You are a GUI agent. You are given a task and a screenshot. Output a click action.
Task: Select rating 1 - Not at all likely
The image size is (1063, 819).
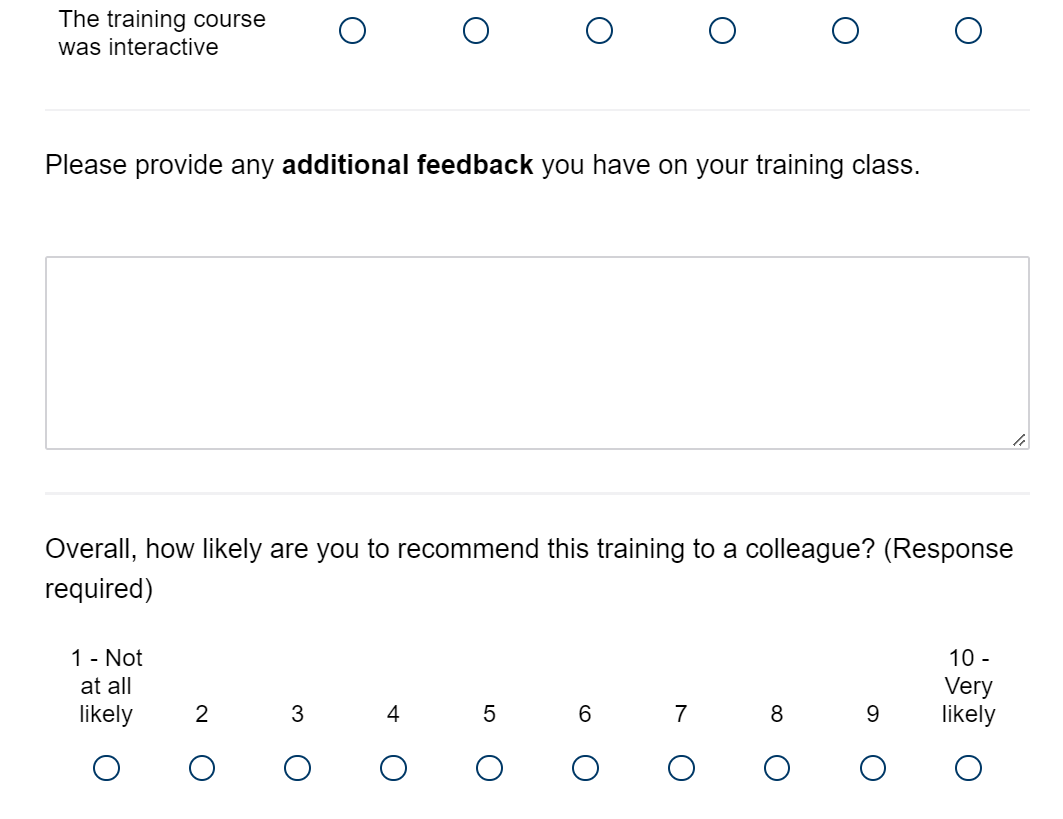tap(106, 768)
